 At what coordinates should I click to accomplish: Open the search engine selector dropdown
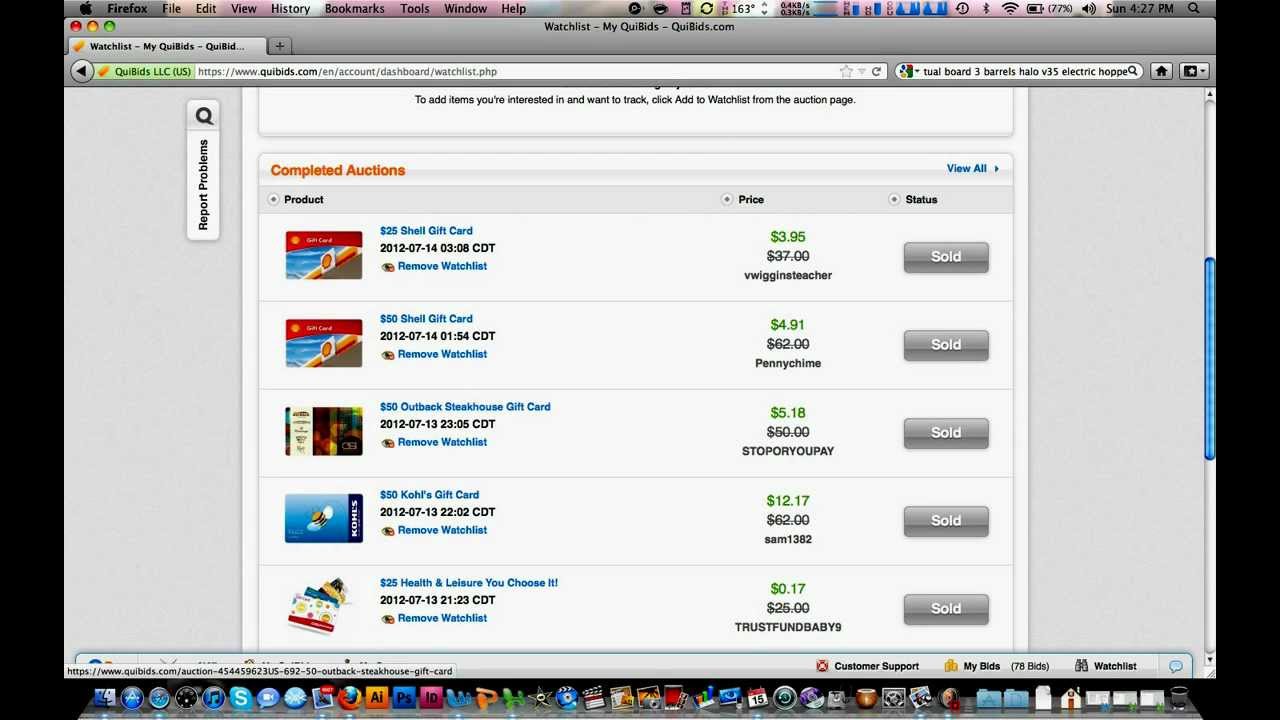click(908, 71)
